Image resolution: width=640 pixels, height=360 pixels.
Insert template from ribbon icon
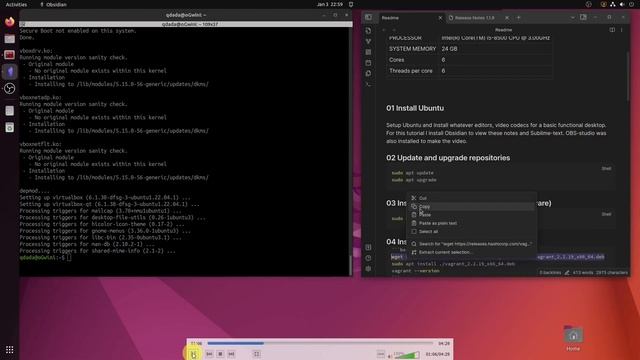pyautogui.click(x=368, y=73)
